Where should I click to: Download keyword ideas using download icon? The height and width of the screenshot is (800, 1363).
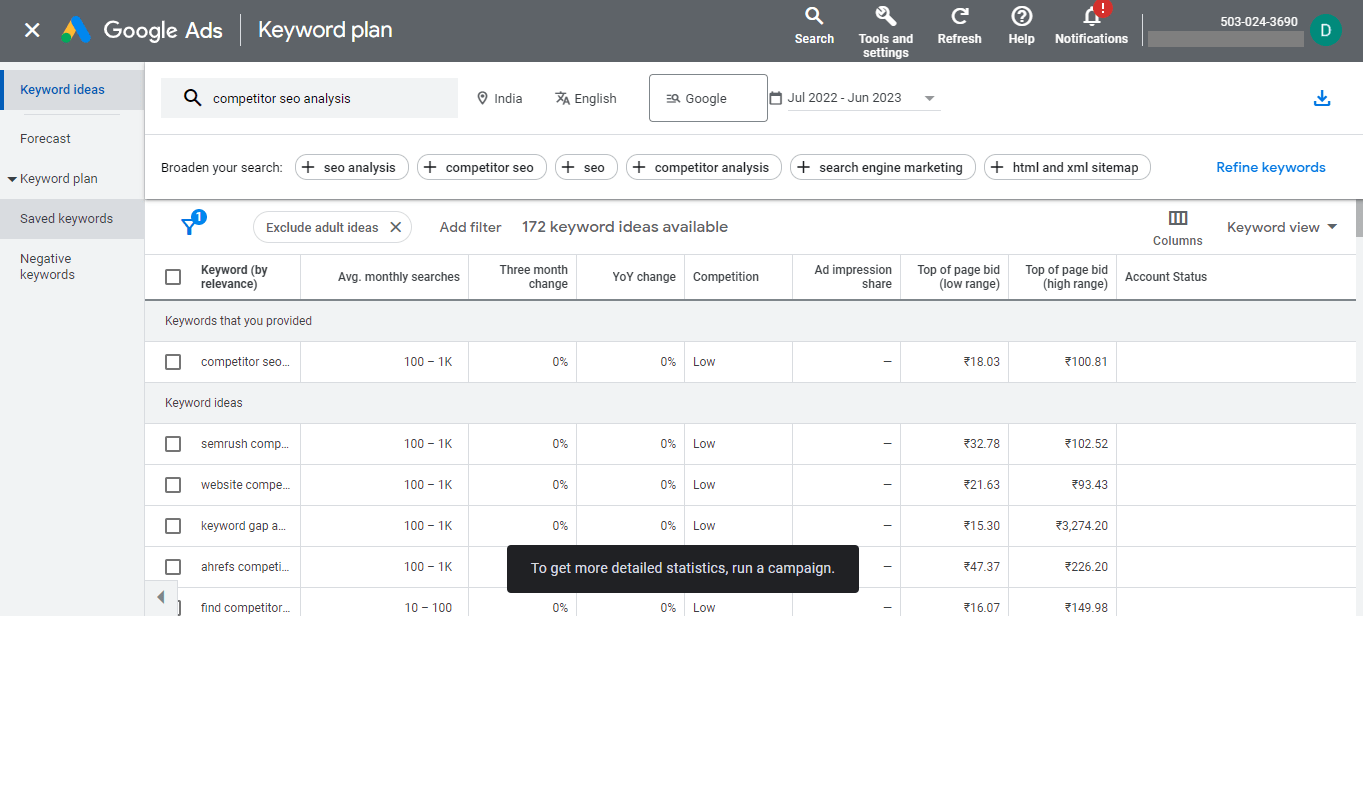(1322, 98)
